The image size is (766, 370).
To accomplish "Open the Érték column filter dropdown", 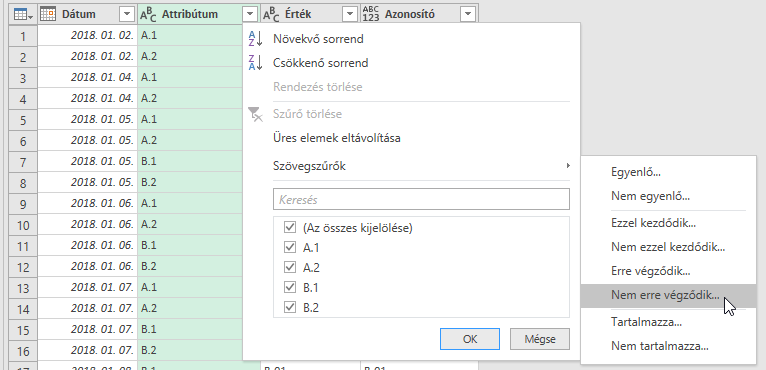I will click(349, 15).
